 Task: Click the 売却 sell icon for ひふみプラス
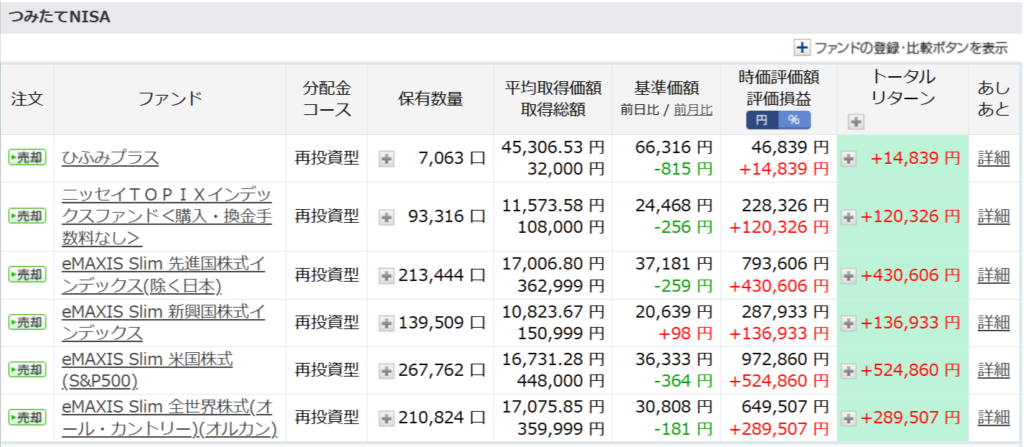[27, 158]
